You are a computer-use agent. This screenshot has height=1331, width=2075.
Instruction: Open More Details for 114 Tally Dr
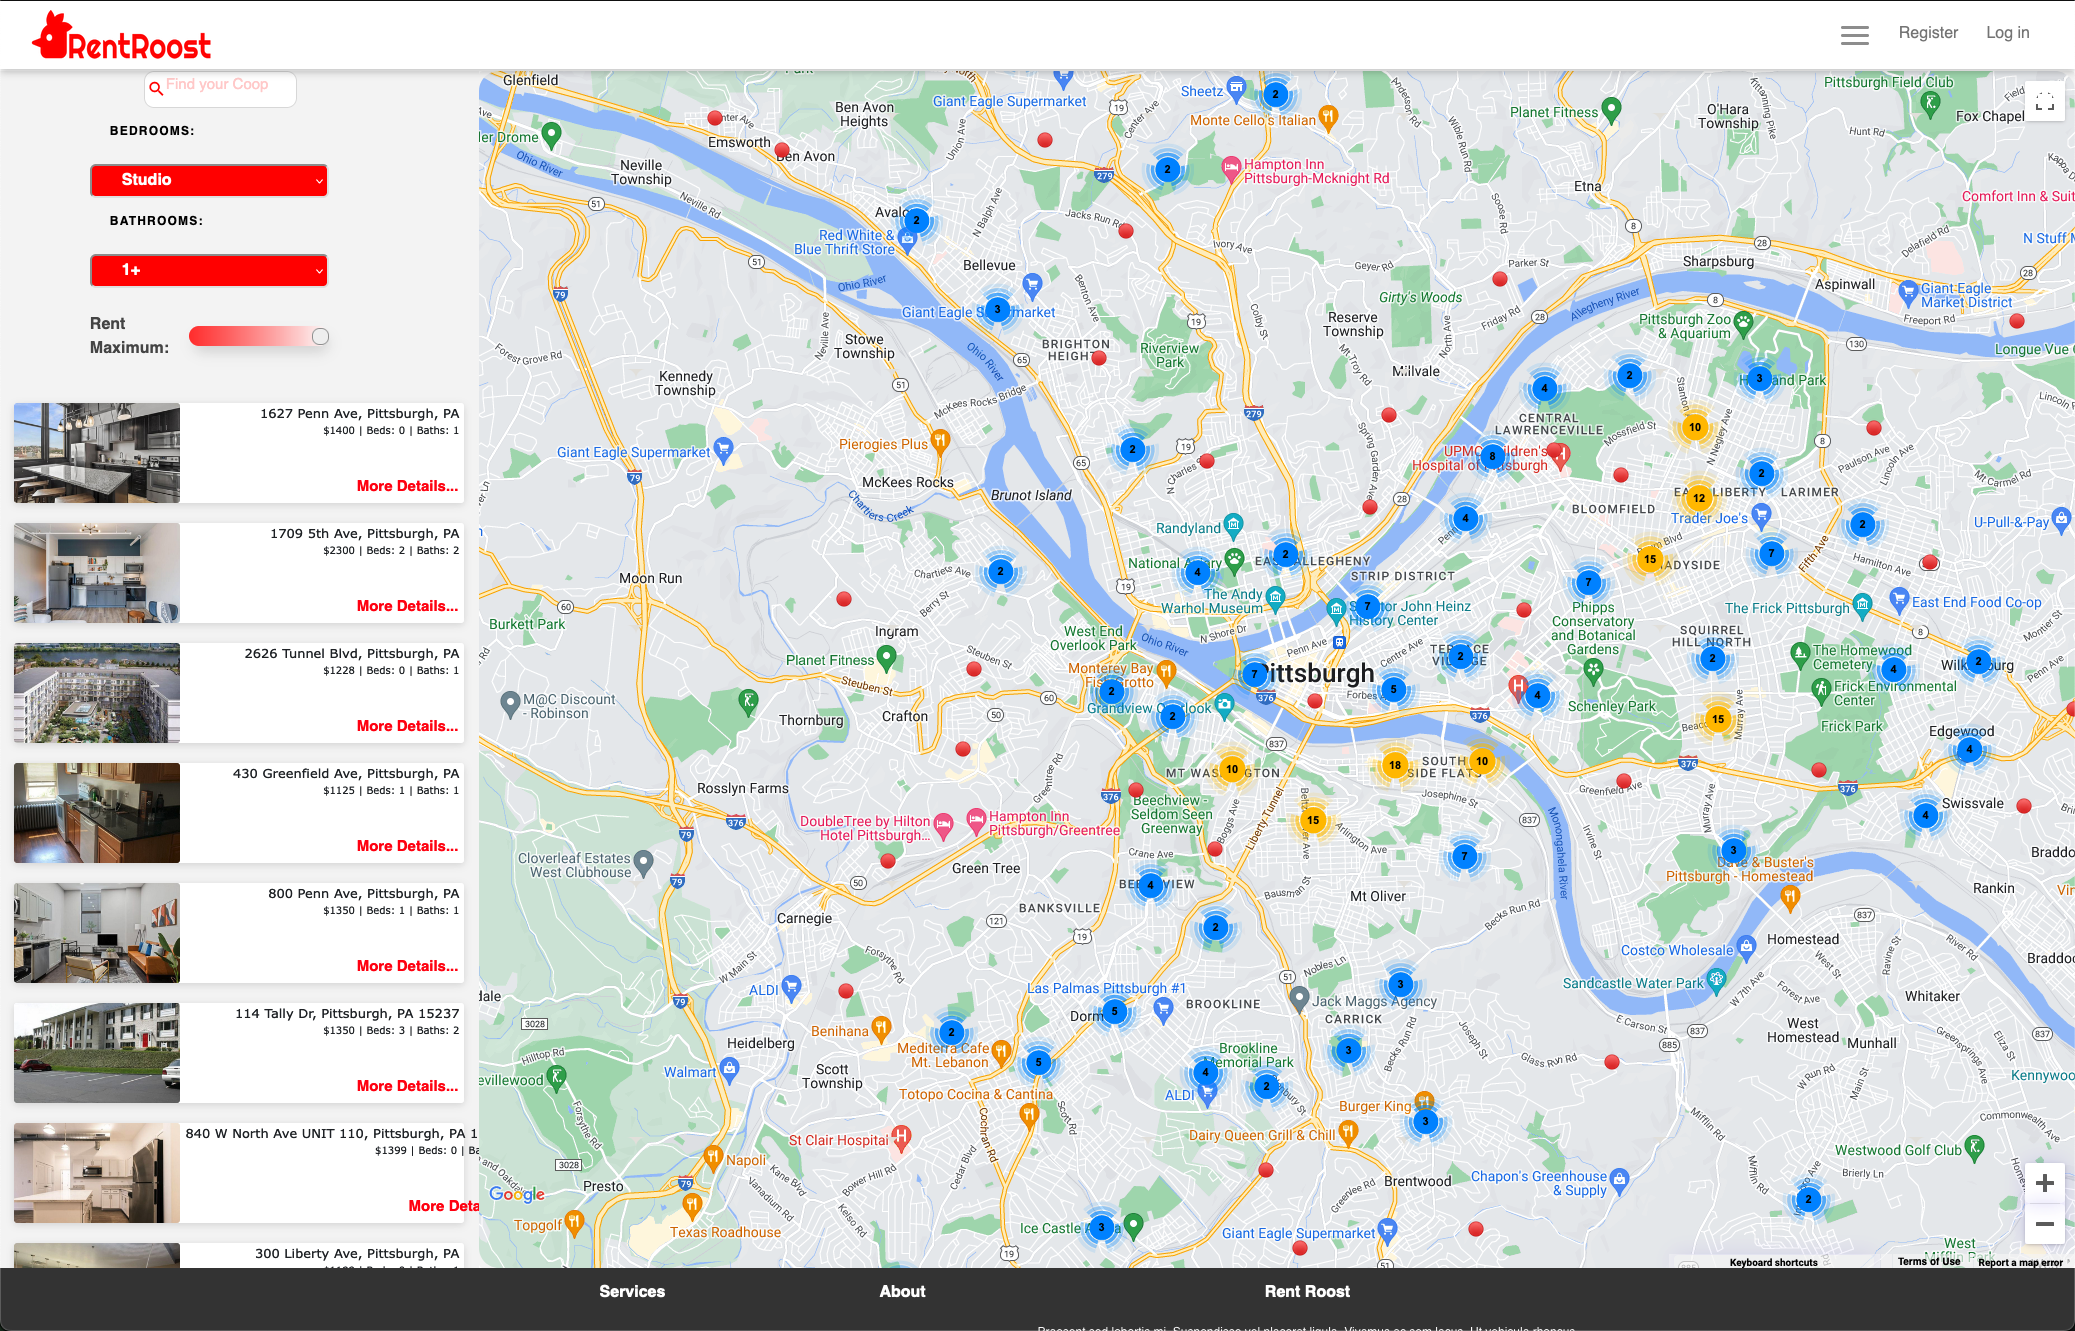click(407, 1086)
